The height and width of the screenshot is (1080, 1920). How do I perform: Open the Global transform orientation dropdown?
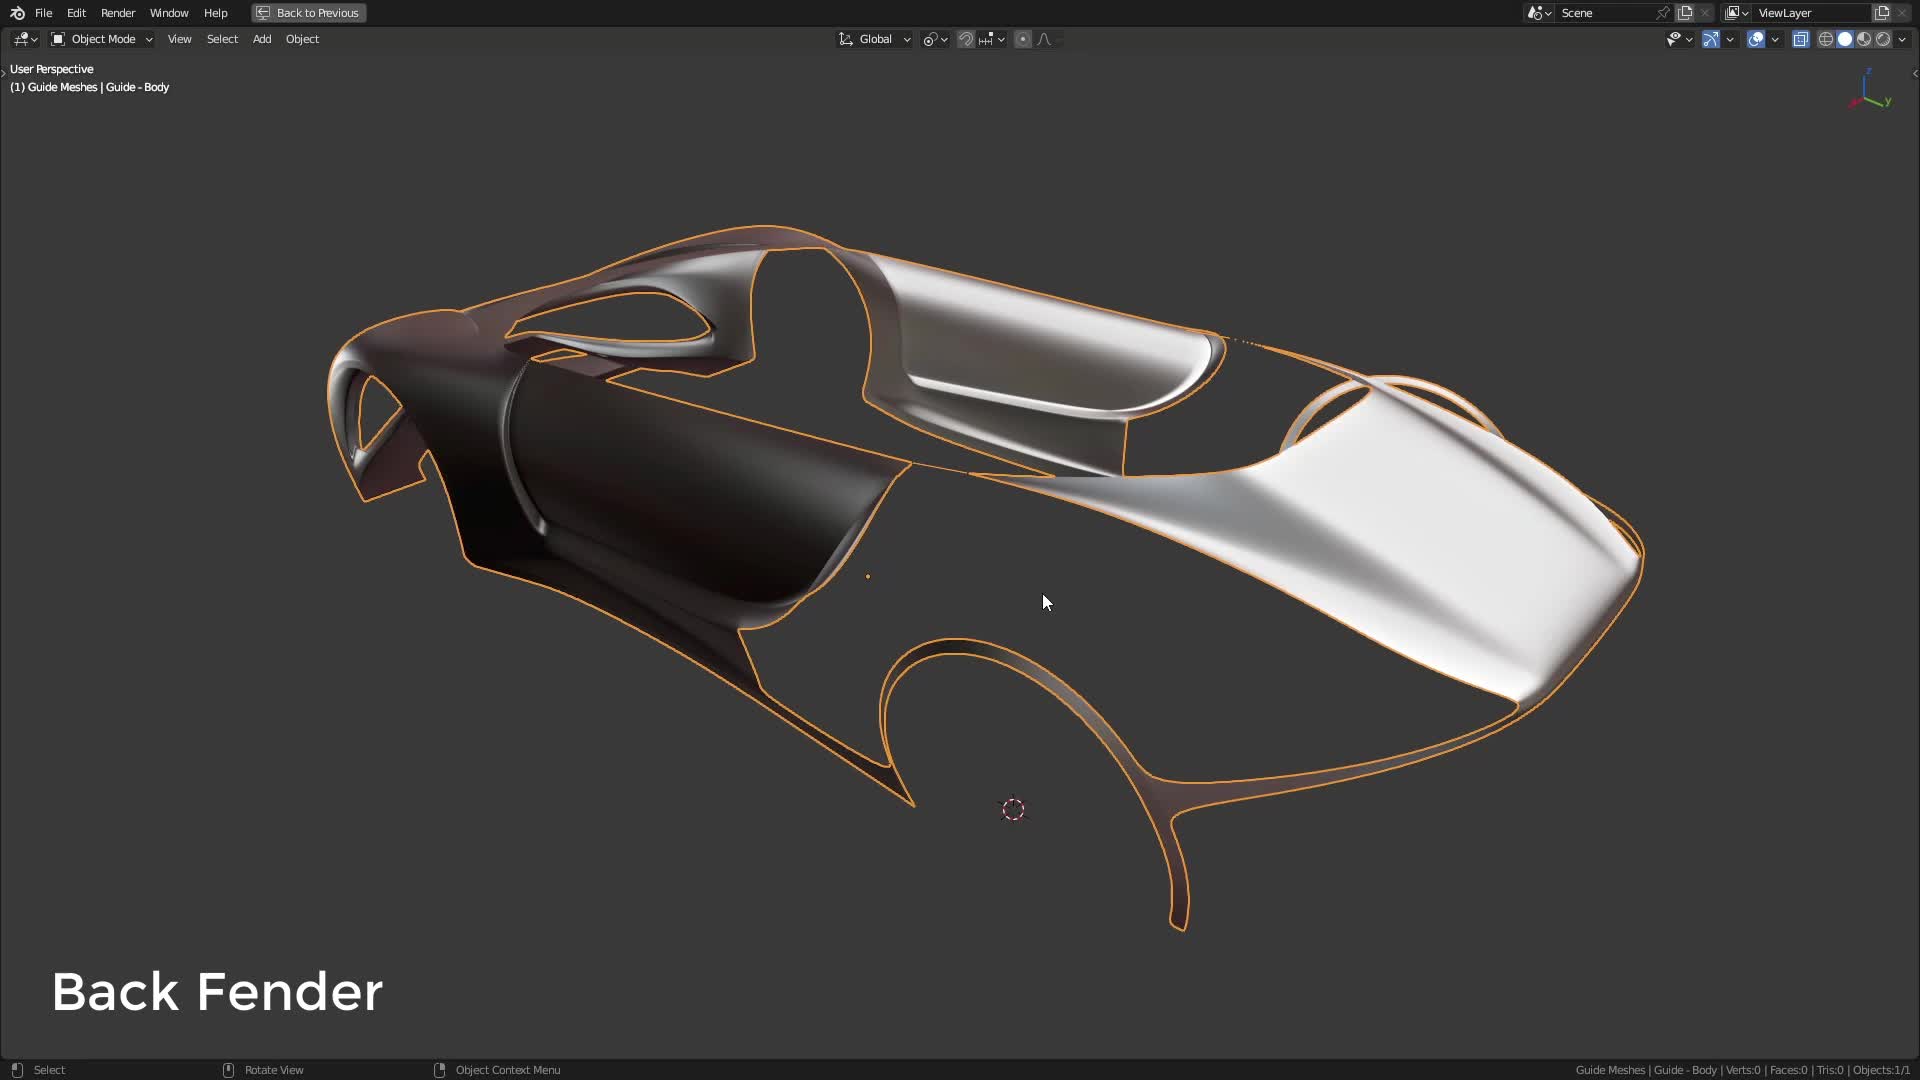point(874,39)
